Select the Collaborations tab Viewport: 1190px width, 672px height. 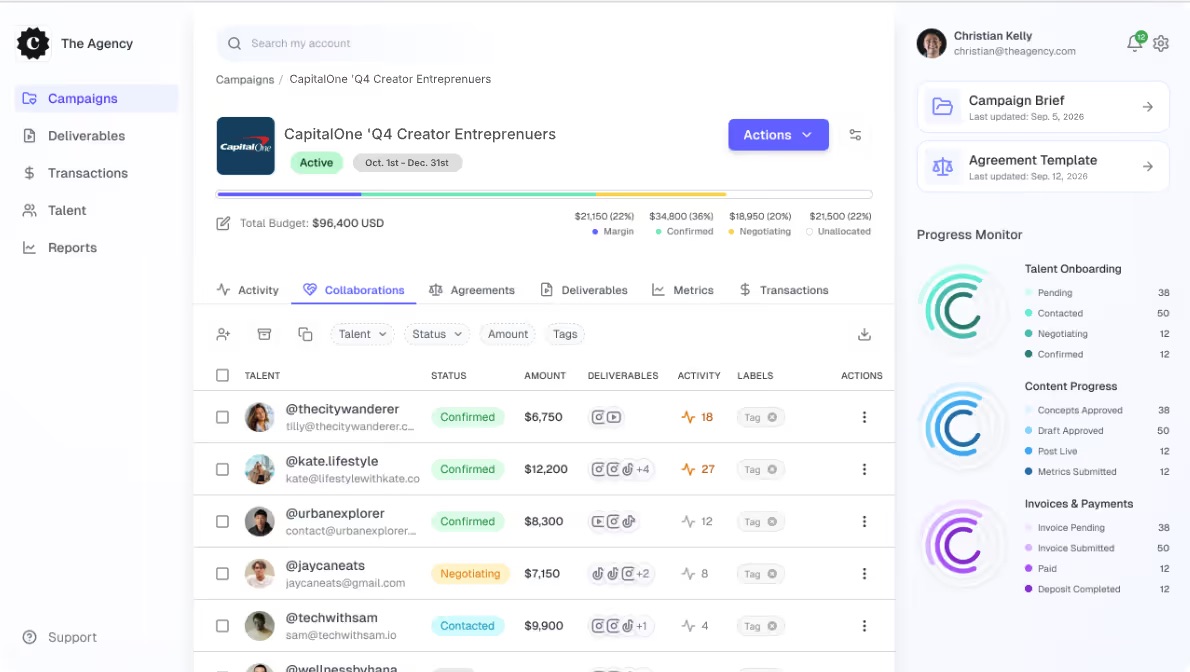[x=354, y=290]
